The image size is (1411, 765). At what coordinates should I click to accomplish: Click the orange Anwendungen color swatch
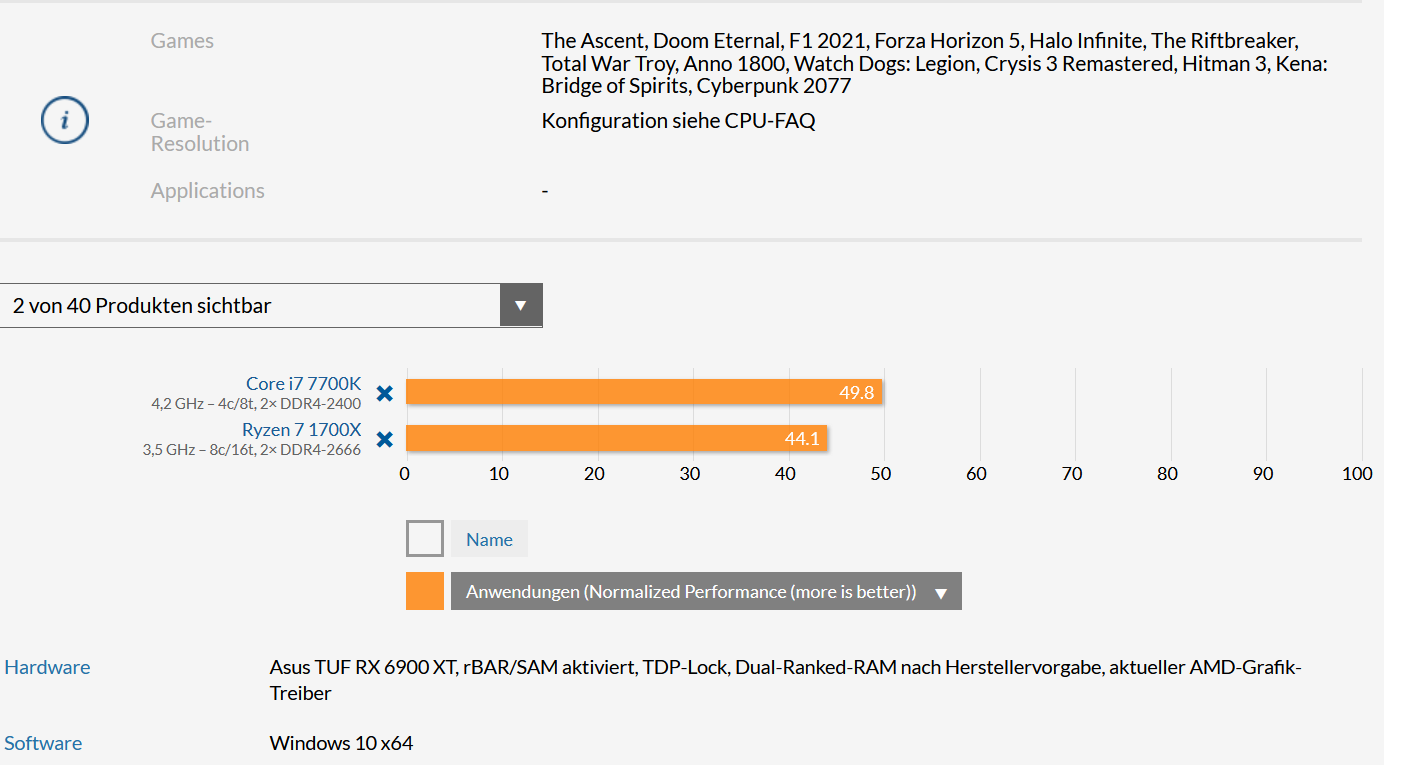pyautogui.click(x=425, y=591)
